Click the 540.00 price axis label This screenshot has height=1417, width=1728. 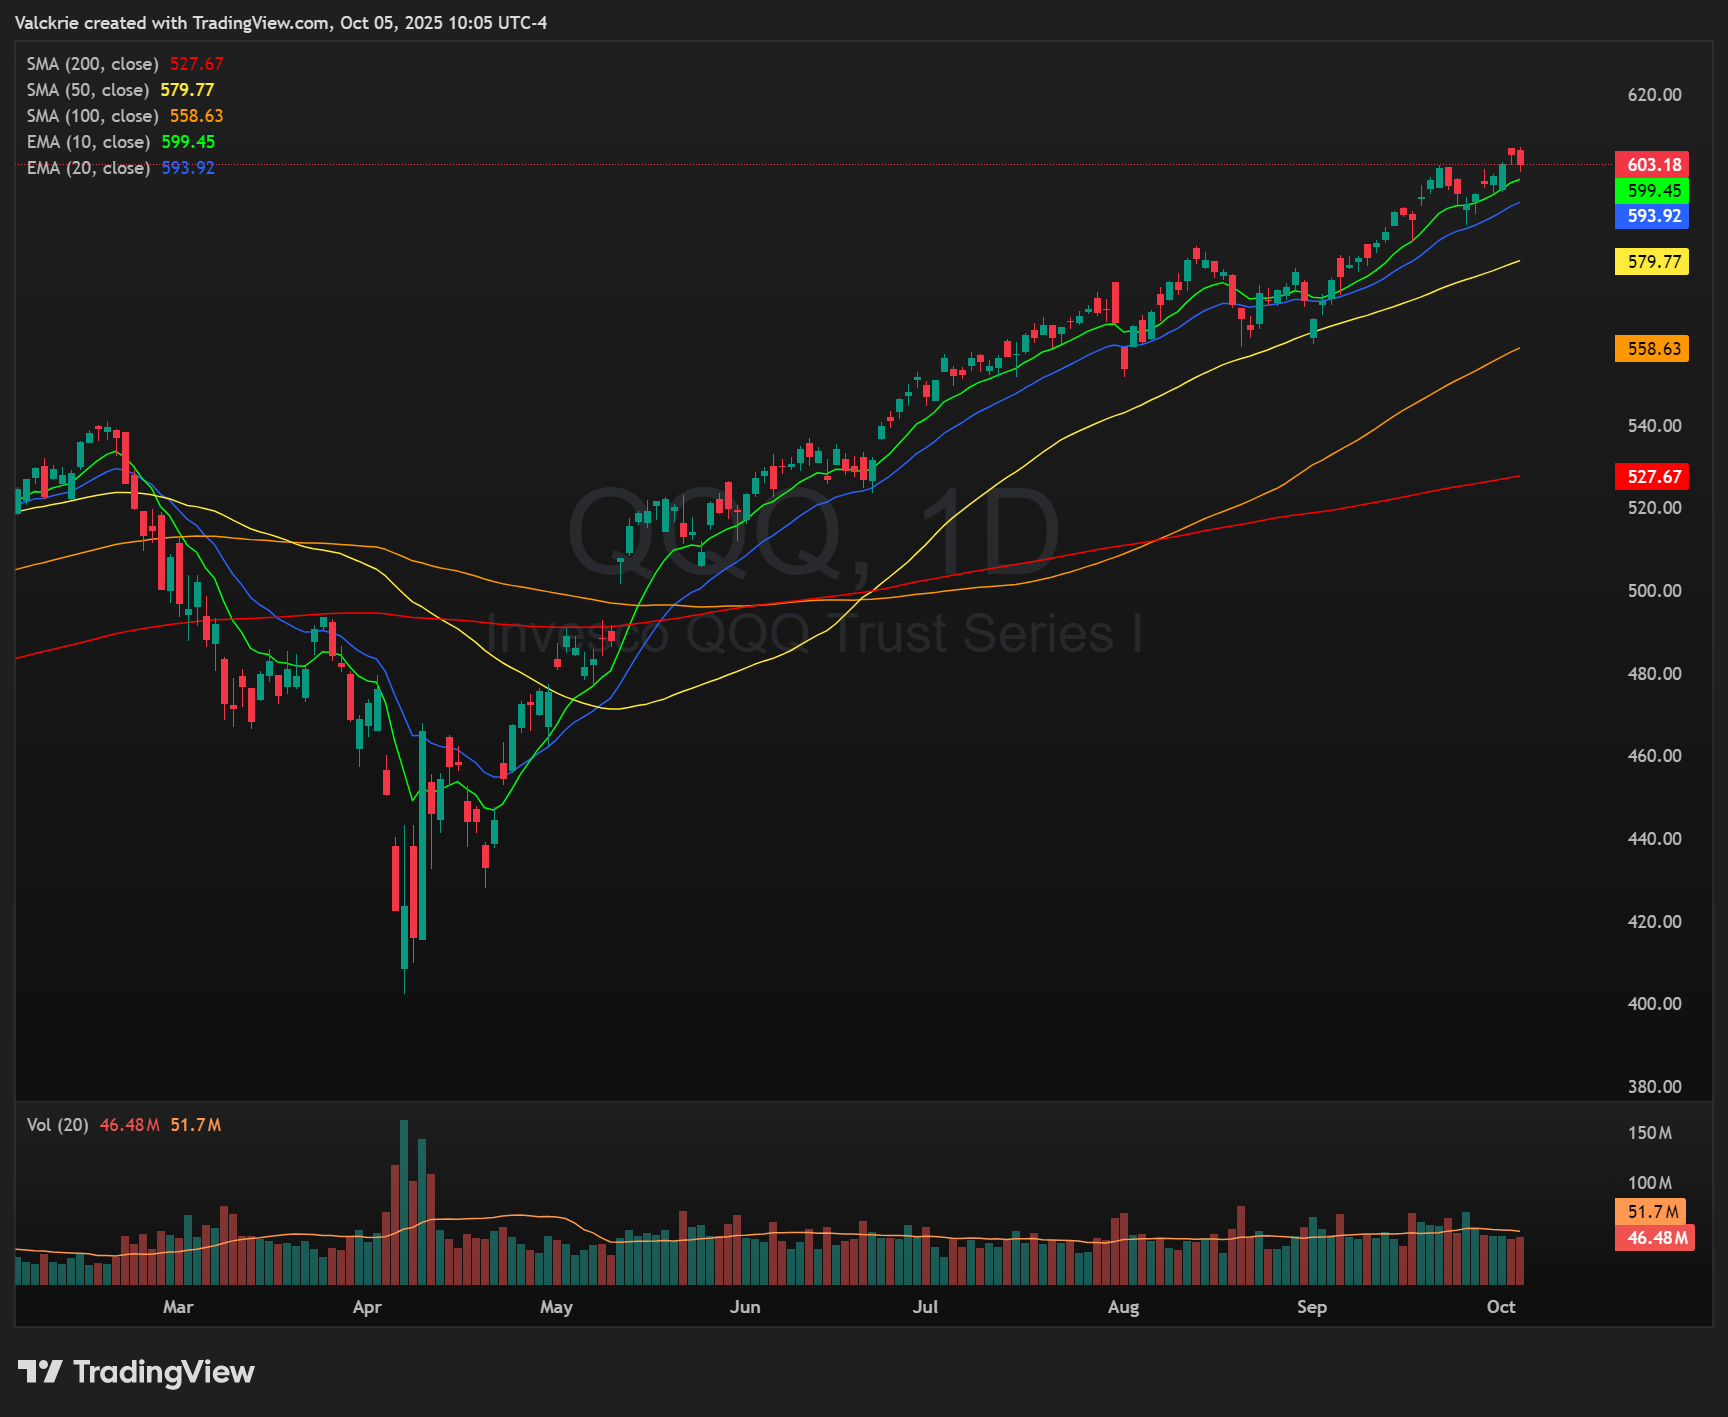click(x=1655, y=426)
